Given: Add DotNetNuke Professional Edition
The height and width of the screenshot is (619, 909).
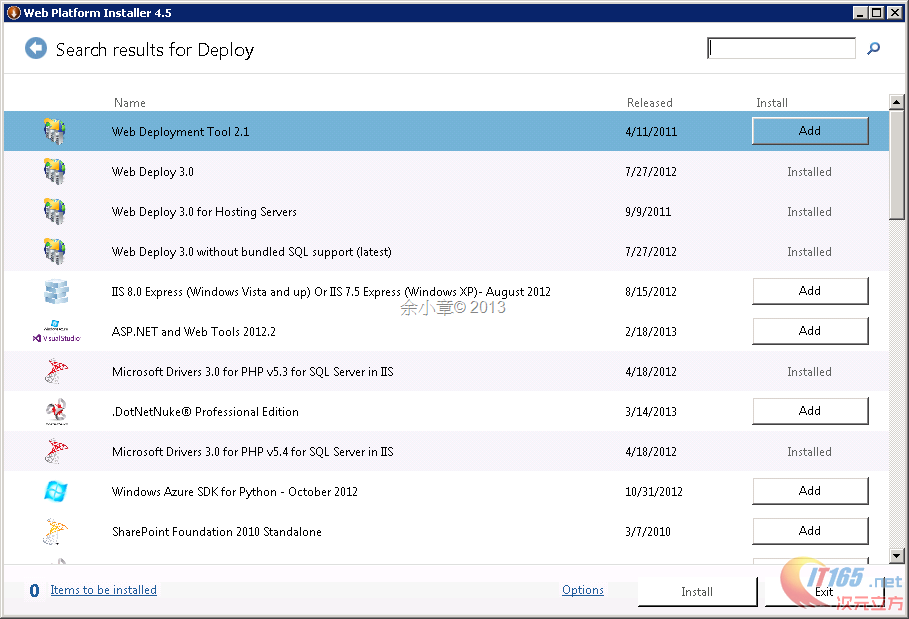Looking at the screenshot, I should [810, 411].
